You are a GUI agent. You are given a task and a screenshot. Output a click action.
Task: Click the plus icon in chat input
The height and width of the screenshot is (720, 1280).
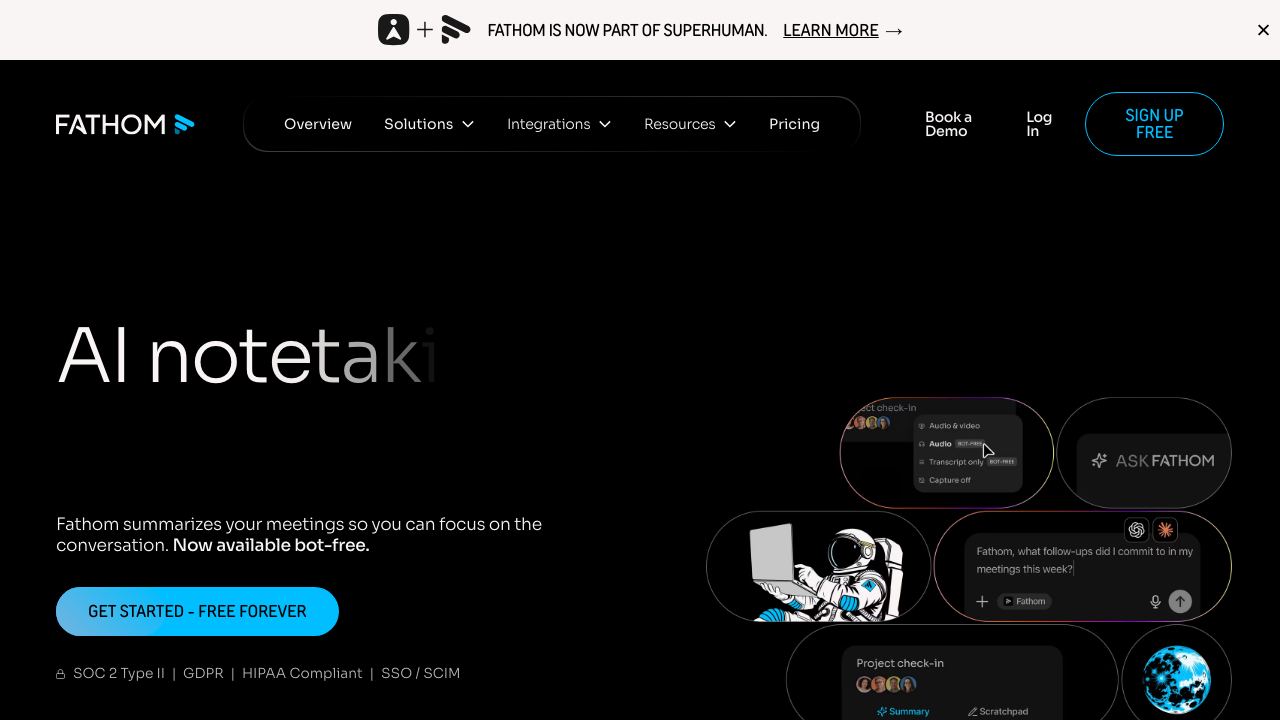pos(982,601)
